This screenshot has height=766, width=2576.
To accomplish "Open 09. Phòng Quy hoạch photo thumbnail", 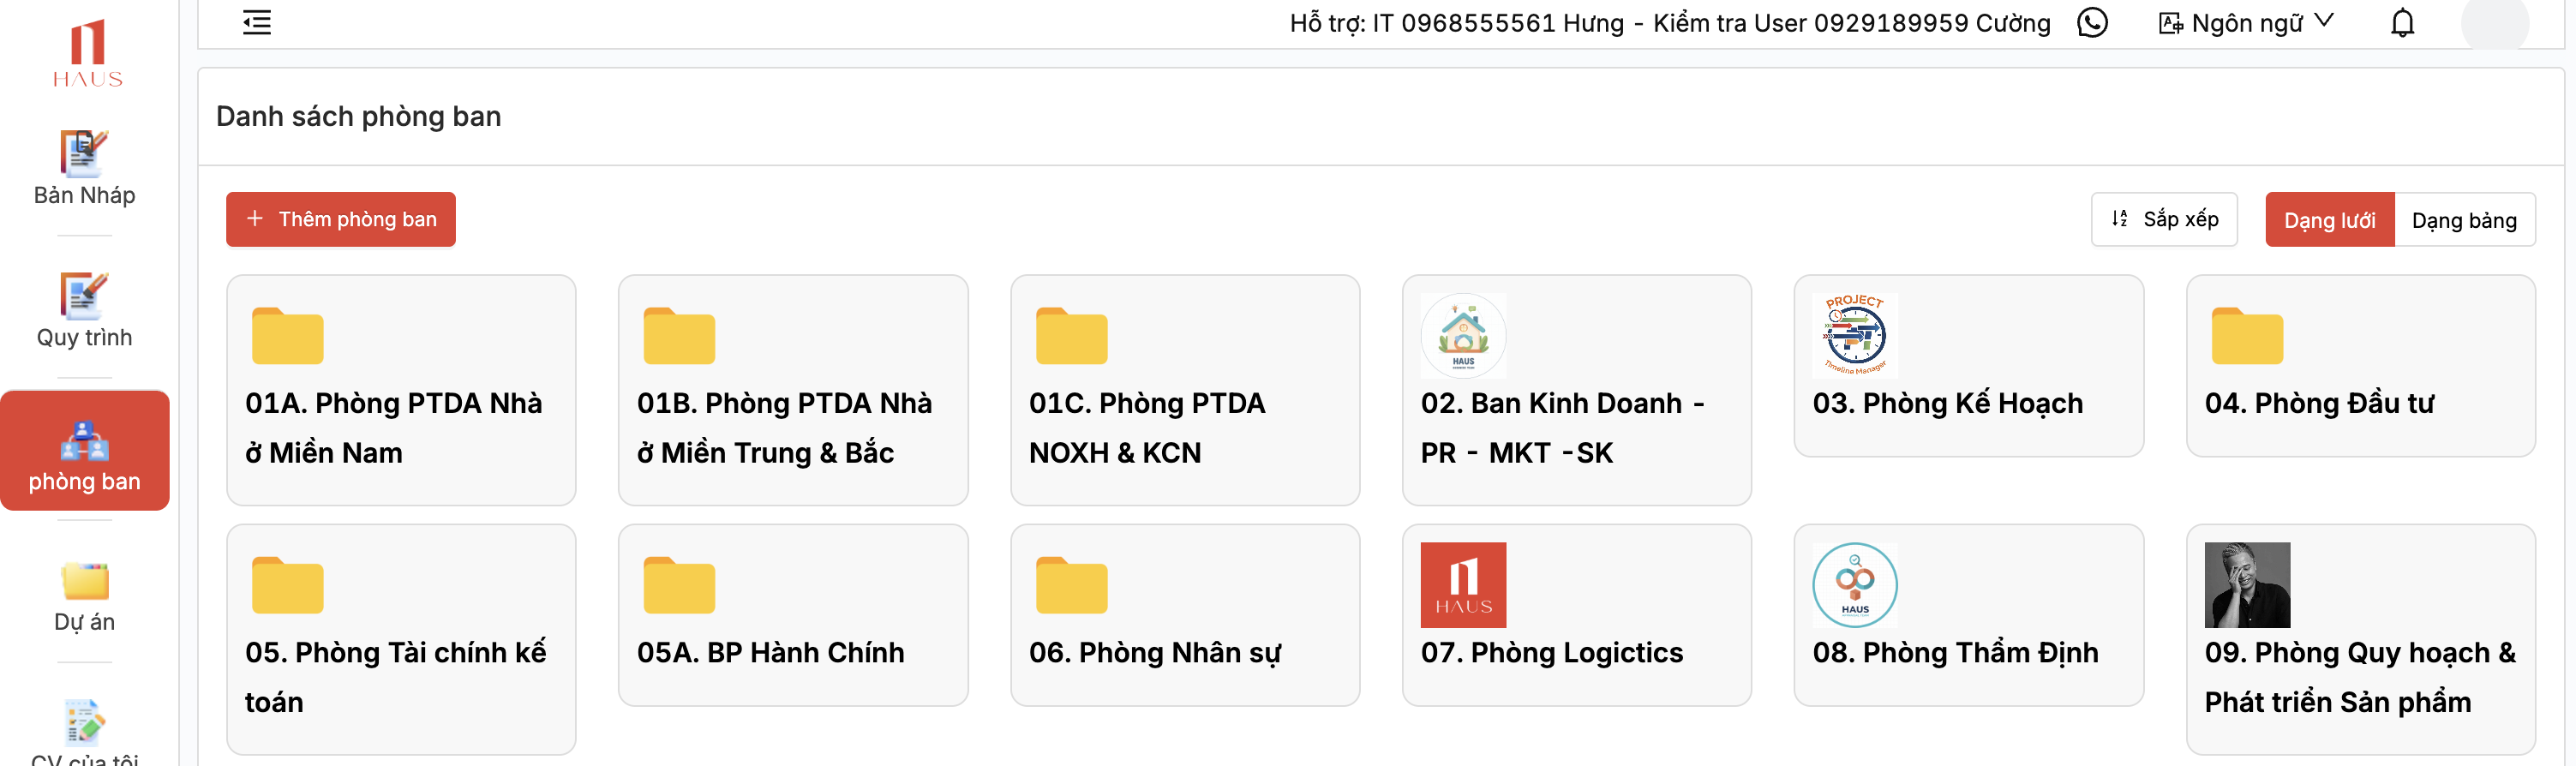I will tap(2247, 585).
